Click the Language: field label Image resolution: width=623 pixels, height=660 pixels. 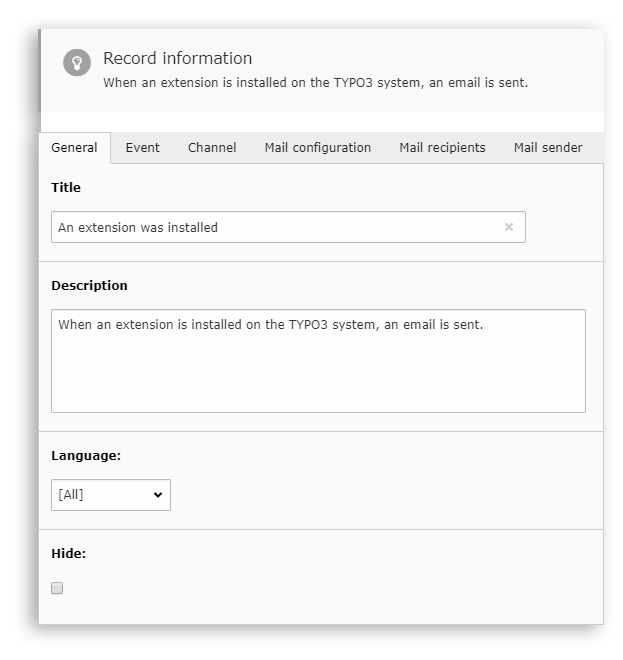click(86, 455)
